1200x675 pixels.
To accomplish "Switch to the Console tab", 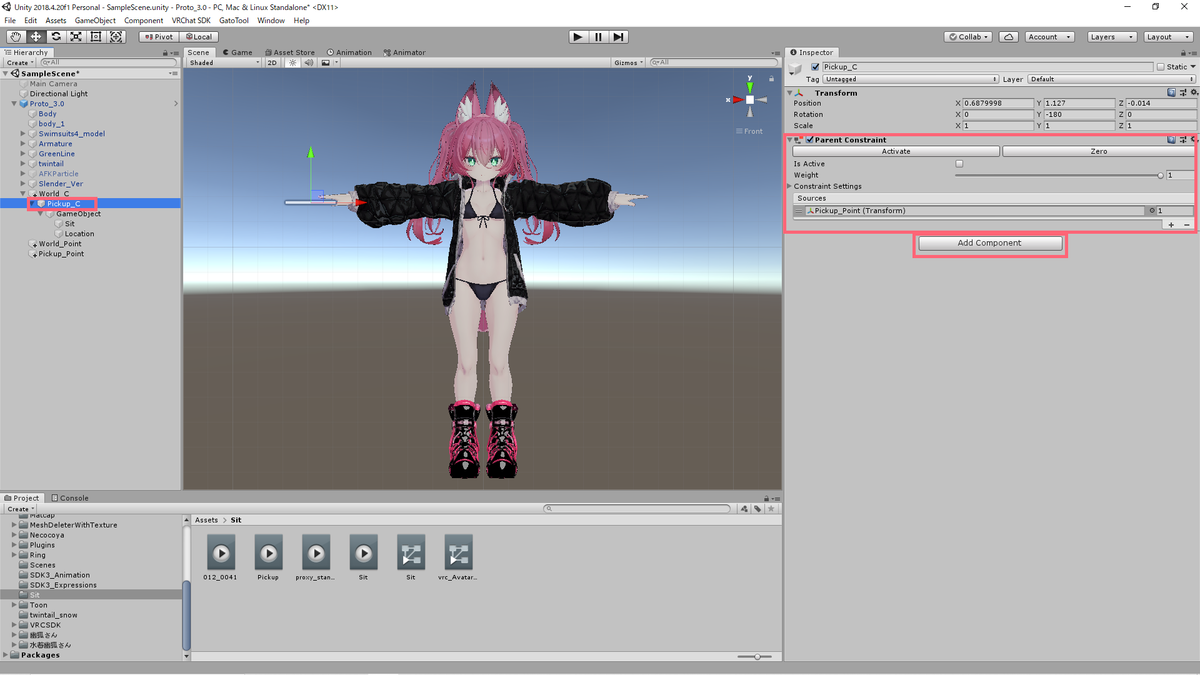I will pyautogui.click(x=70, y=498).
